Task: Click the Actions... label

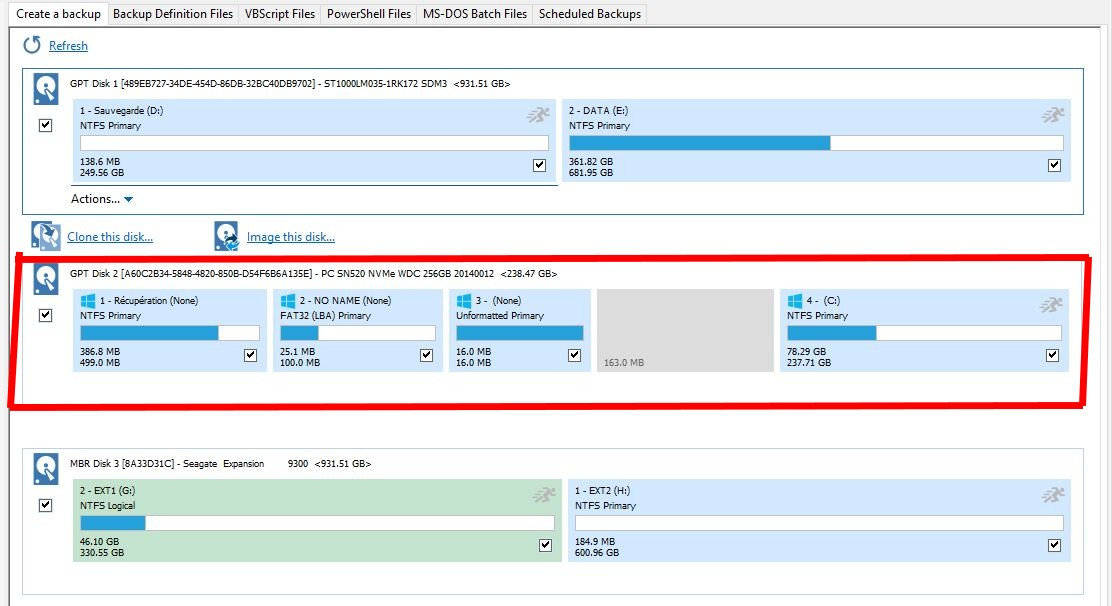Action: click(x=95, y=199)
